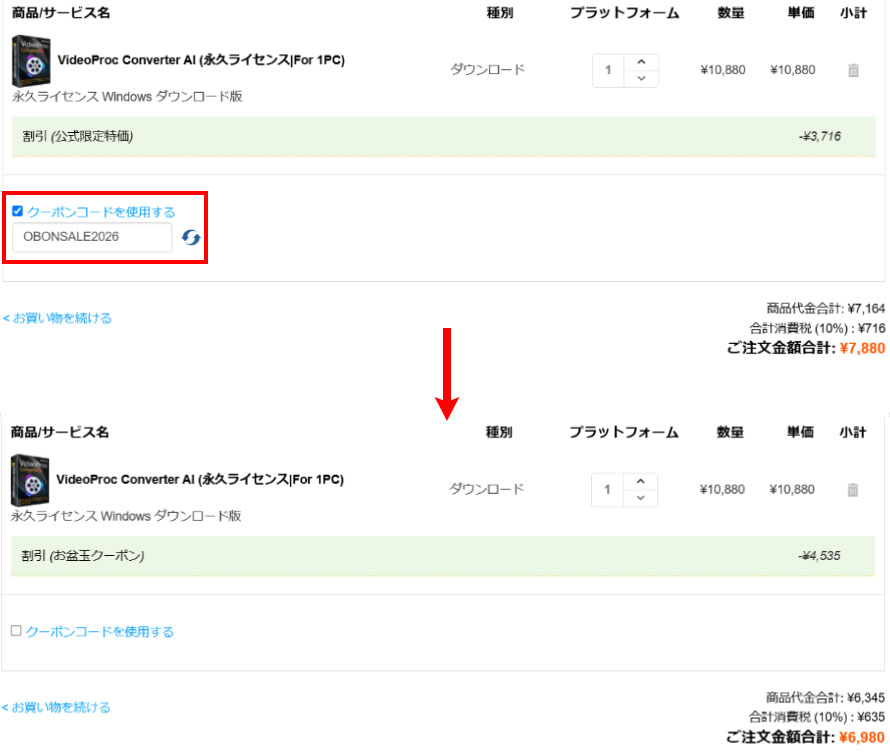Click the 商品代金合計: ¥7,164 line

click(826, 309)
